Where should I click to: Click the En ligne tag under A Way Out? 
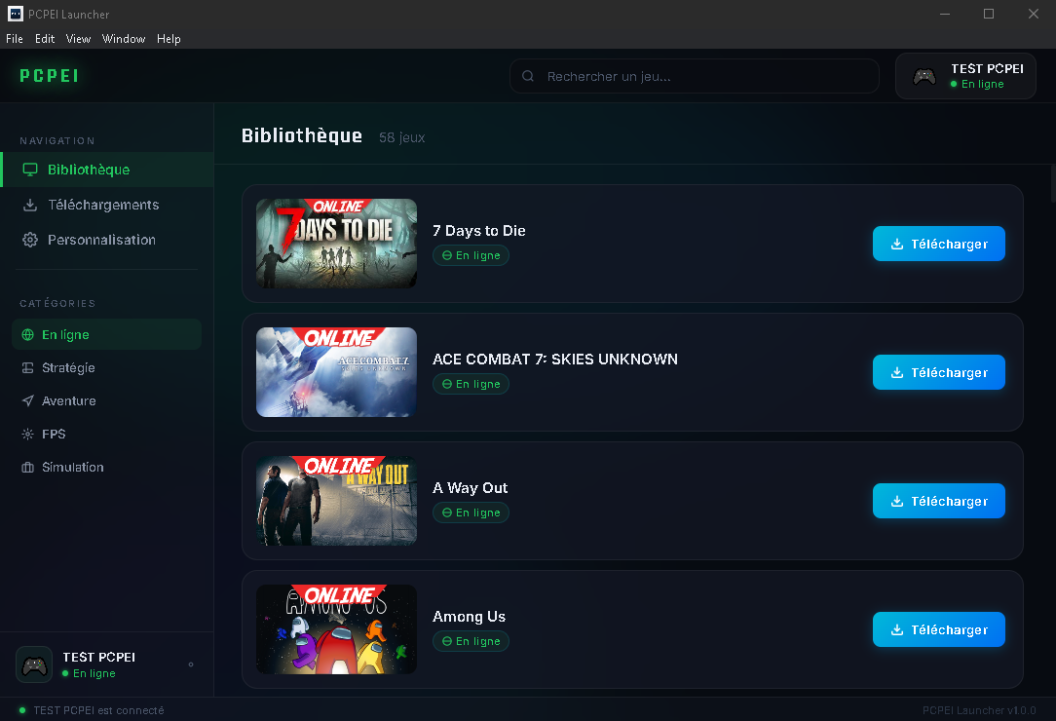471,513
